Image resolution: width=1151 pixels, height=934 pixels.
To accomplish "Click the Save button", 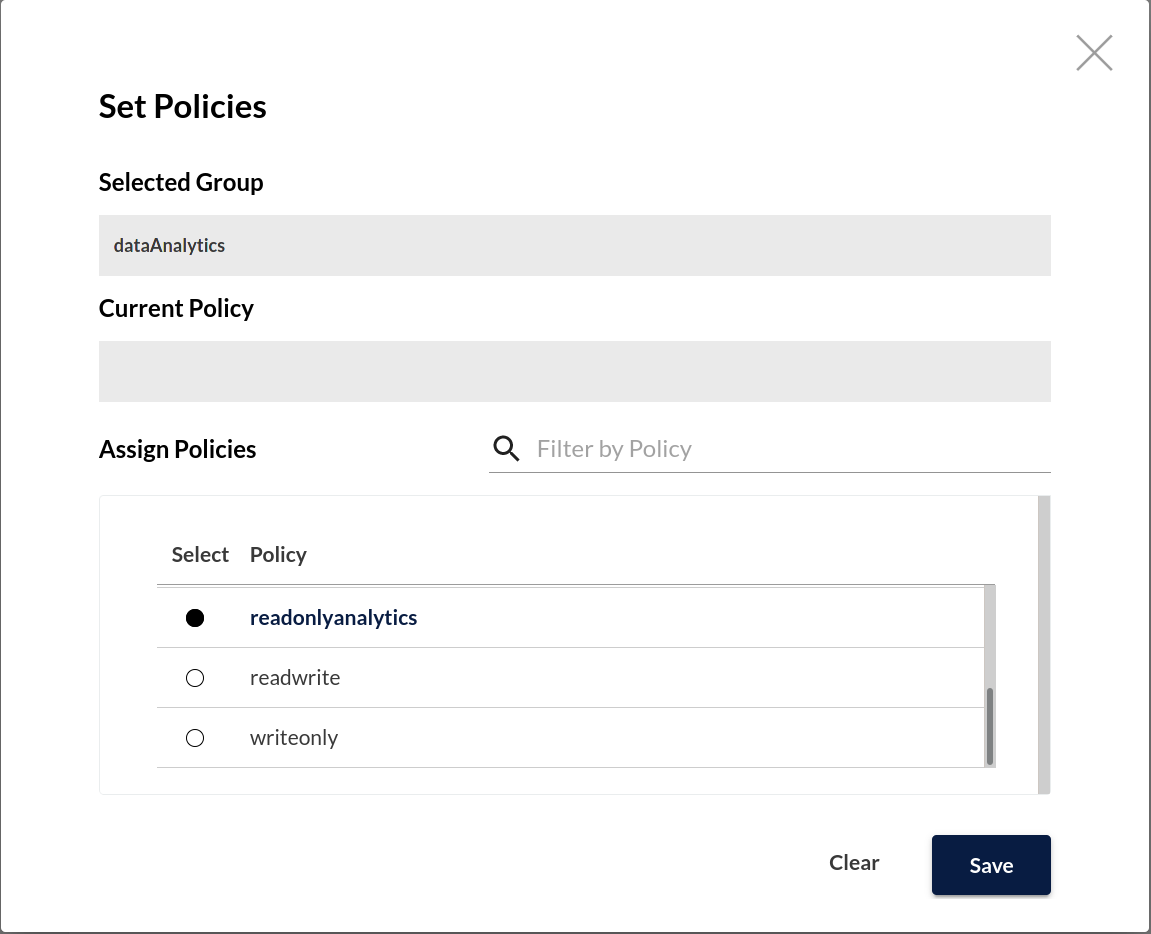I will click(x=991, y=864).
